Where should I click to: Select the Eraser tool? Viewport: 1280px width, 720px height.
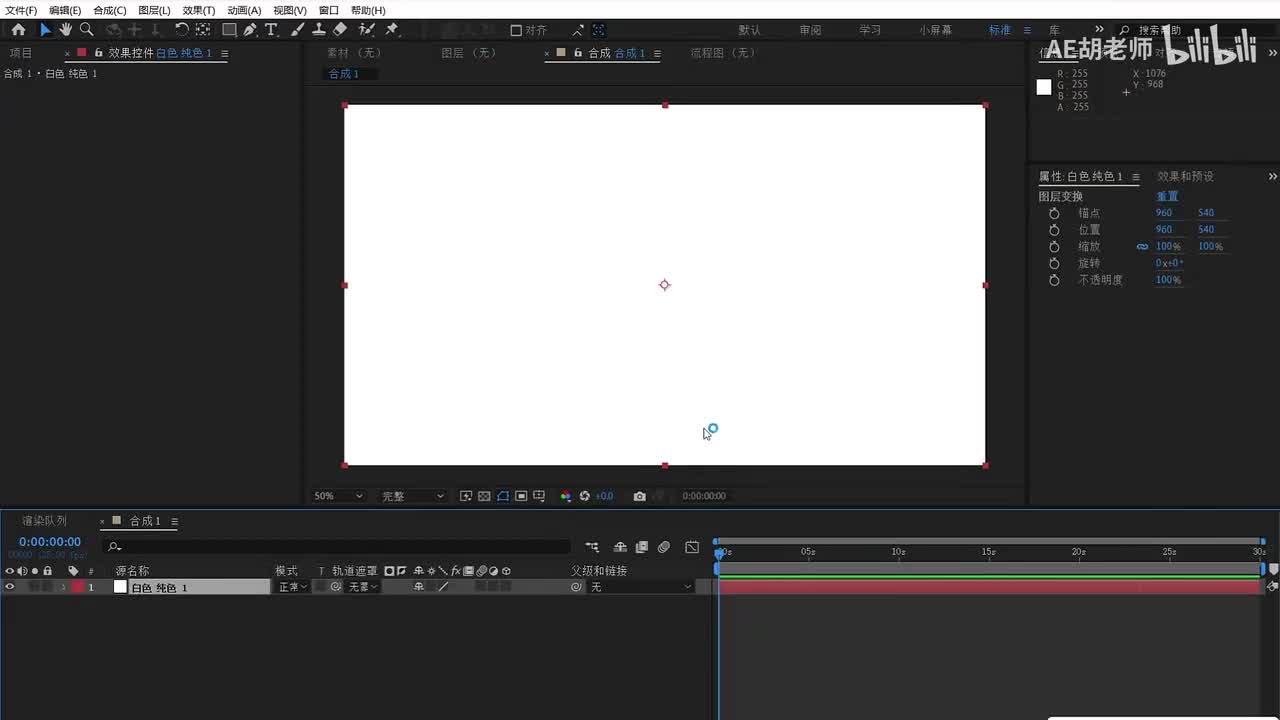tap(340, 30)
